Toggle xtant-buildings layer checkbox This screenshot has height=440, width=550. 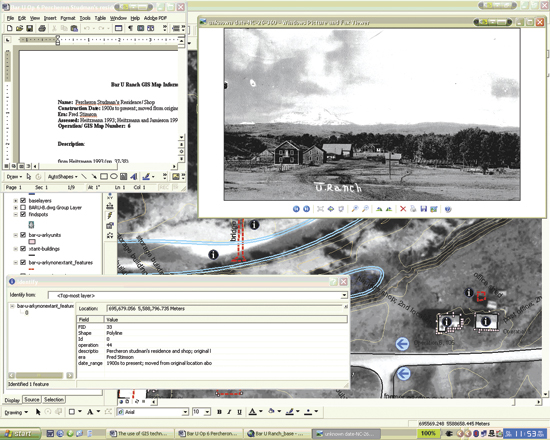click(x=23, y=249)
